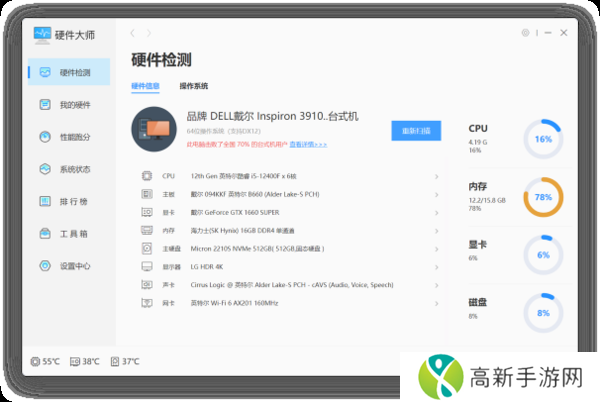The height and width of the screenshot is (402, 600).
Task: Go forward with the right arrow
Action: point(149,33)
